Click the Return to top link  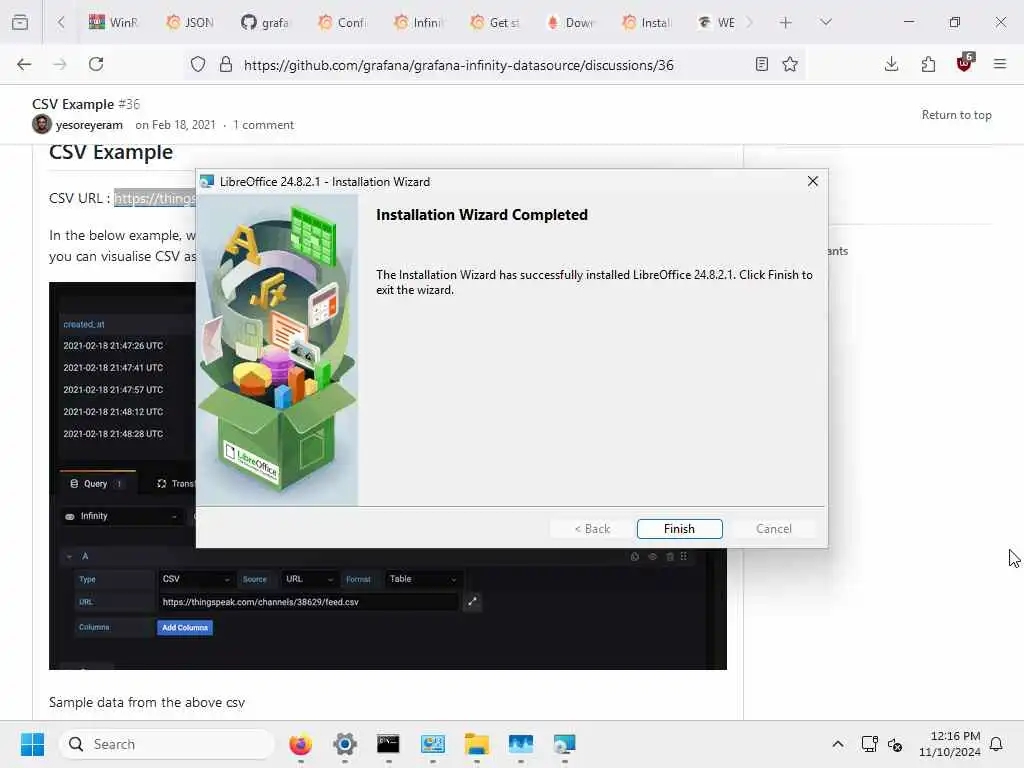click(x=956, y=115)
